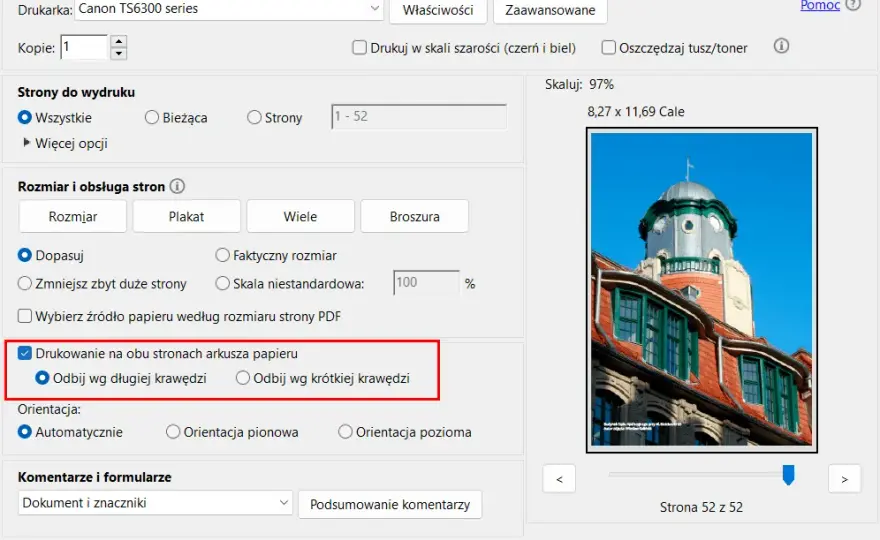Set orientation to Automatycznie
Viewport: 880px width, 540px height.
tap(25, 432)
